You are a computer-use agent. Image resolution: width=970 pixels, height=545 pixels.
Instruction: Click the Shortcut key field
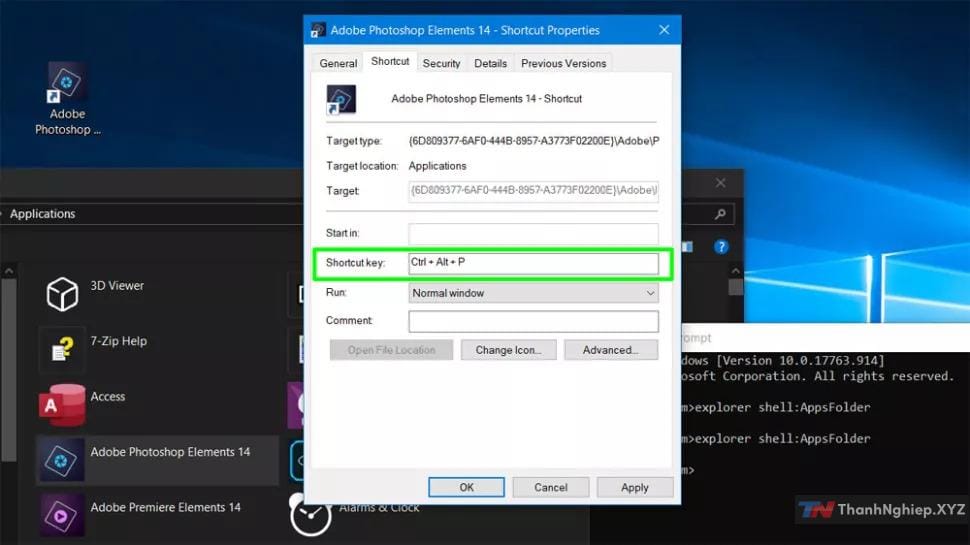click(x=533, y=263)
